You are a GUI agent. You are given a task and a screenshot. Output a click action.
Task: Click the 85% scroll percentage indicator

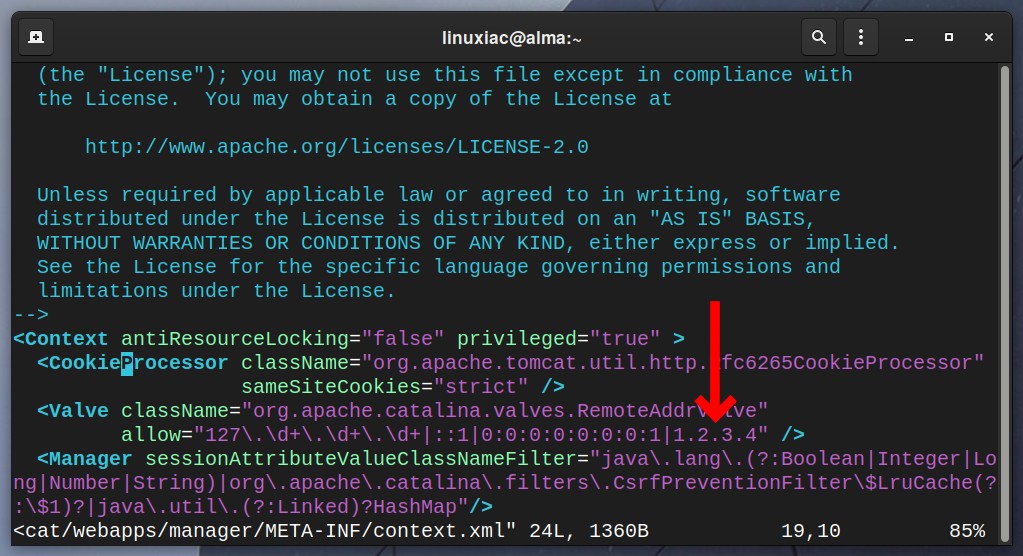click(967, 531)
